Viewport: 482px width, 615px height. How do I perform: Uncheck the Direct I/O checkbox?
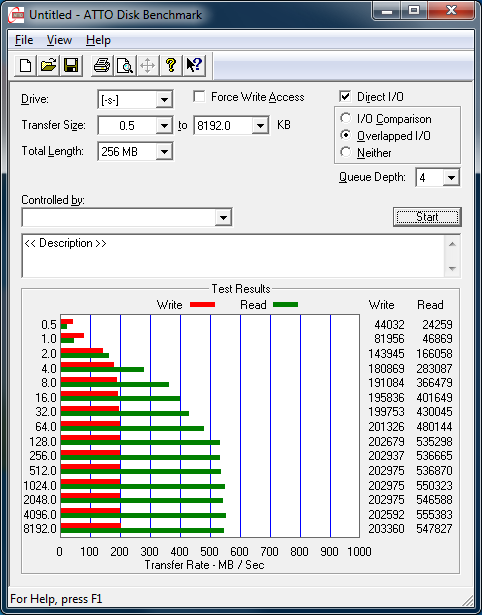coord(345,96)
